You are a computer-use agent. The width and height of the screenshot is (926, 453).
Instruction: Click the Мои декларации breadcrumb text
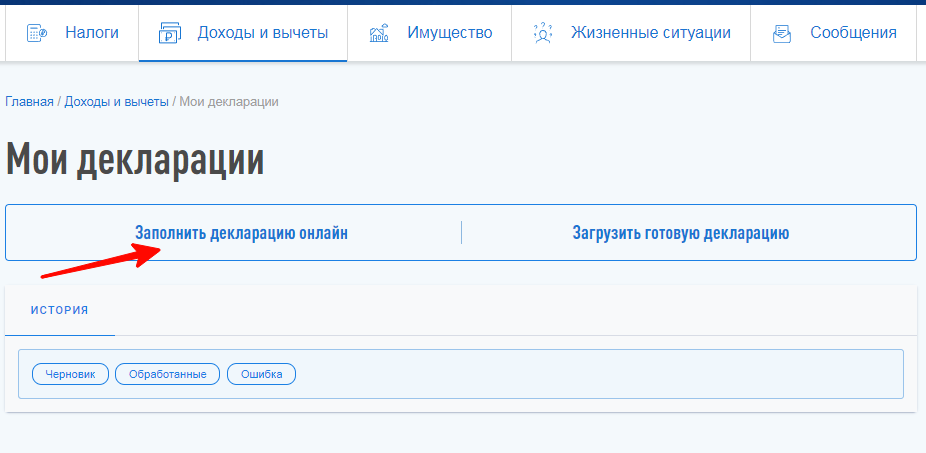228,102
